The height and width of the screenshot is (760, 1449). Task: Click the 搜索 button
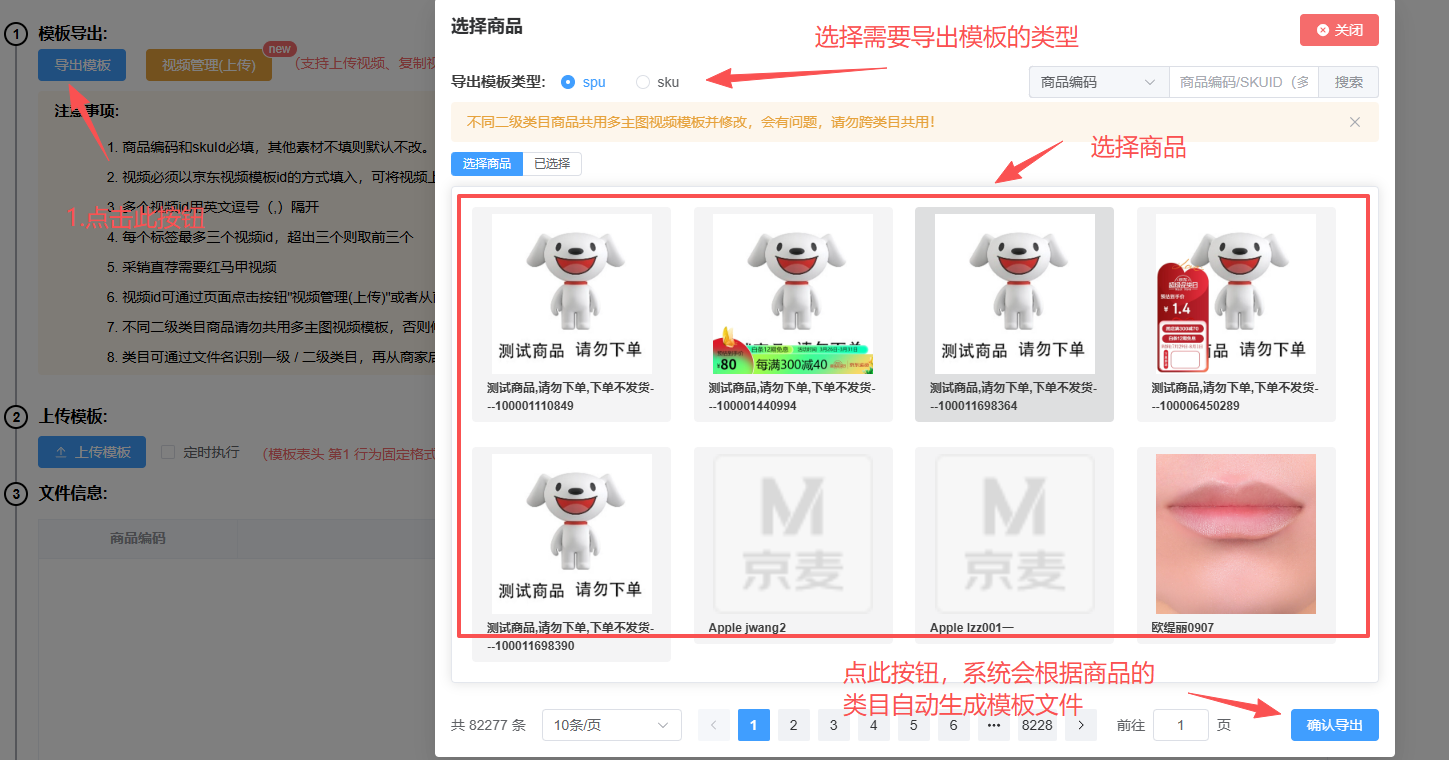(x=1348, y=82)
